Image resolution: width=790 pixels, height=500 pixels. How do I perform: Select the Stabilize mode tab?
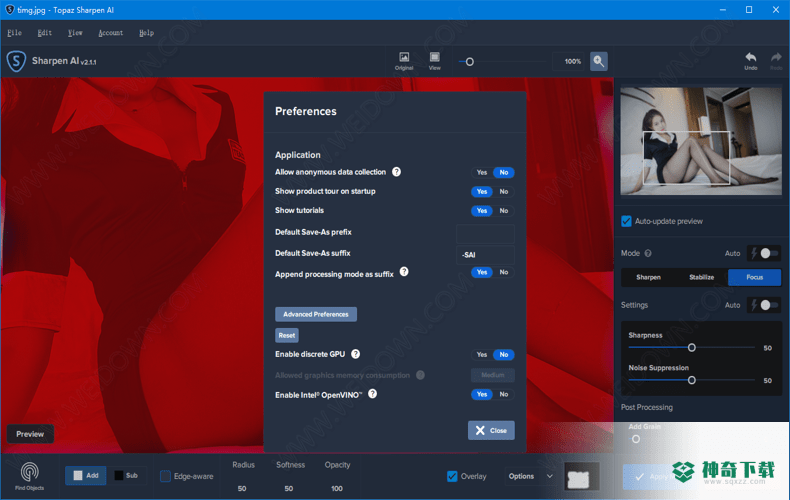click(701, 277)
